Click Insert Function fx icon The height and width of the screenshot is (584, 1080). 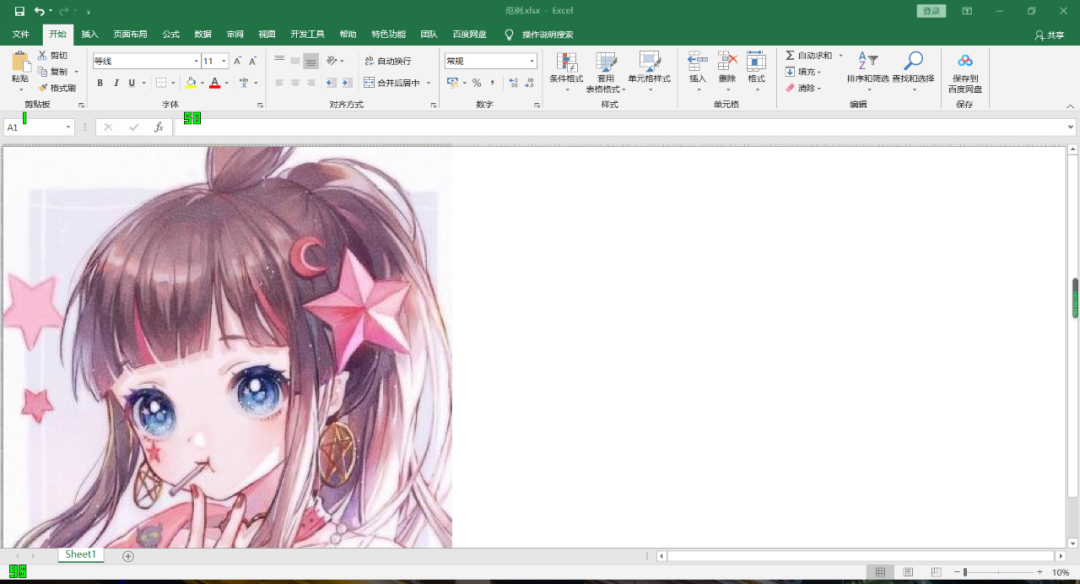(158, 127)
